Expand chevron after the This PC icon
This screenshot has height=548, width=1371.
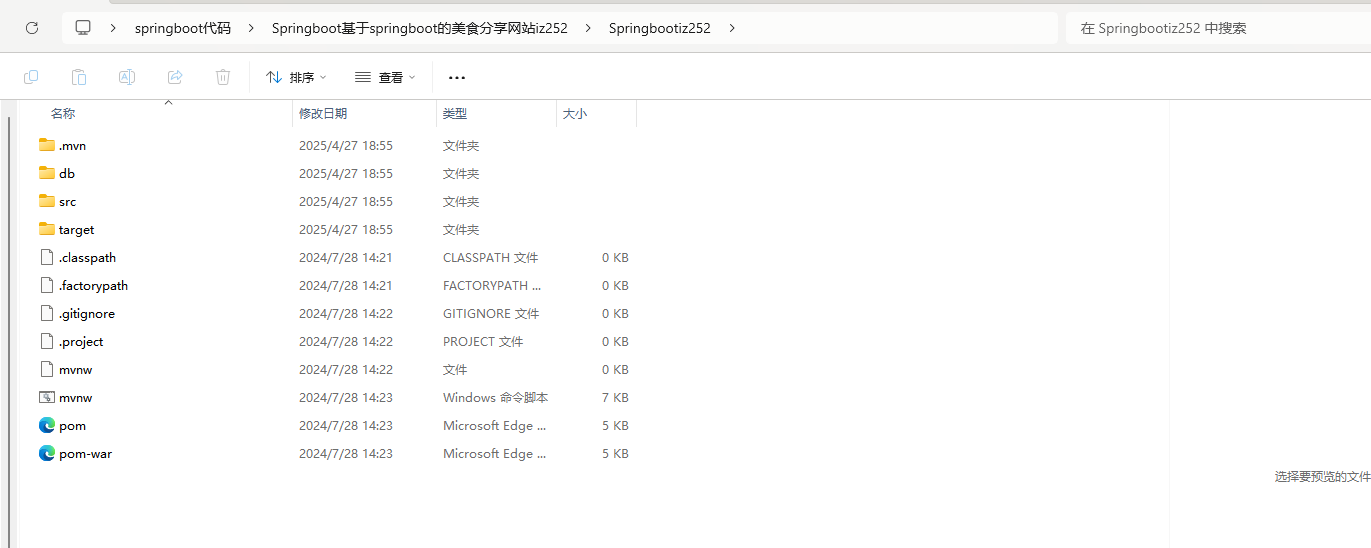coord(112,28)
